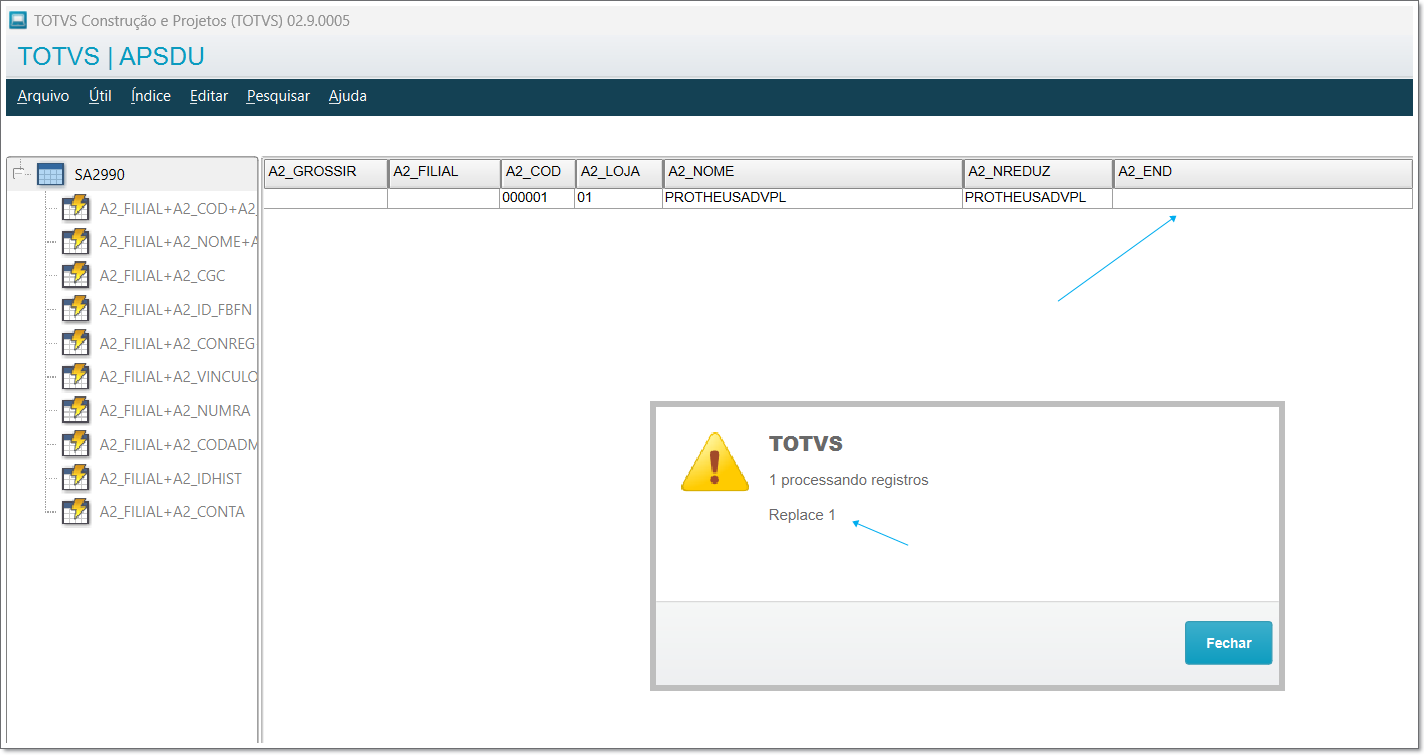Select index A2_FILIAL+A2_CONTA label
This screenshot has width=1425, height=755.
[x=172, y=512]
